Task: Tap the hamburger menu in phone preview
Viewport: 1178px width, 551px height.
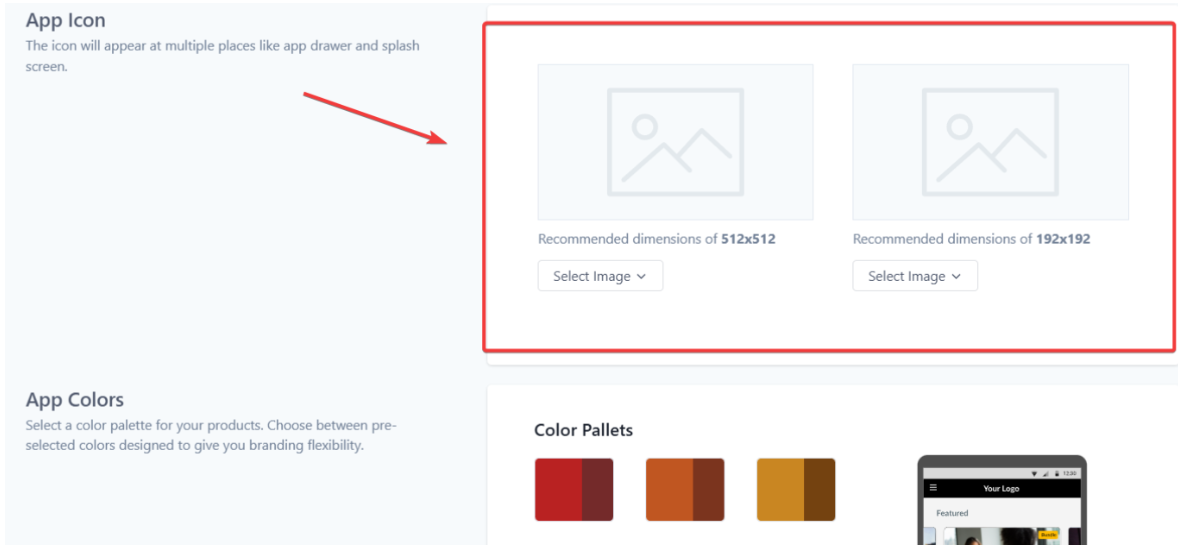Action: (x=934, y=488)
